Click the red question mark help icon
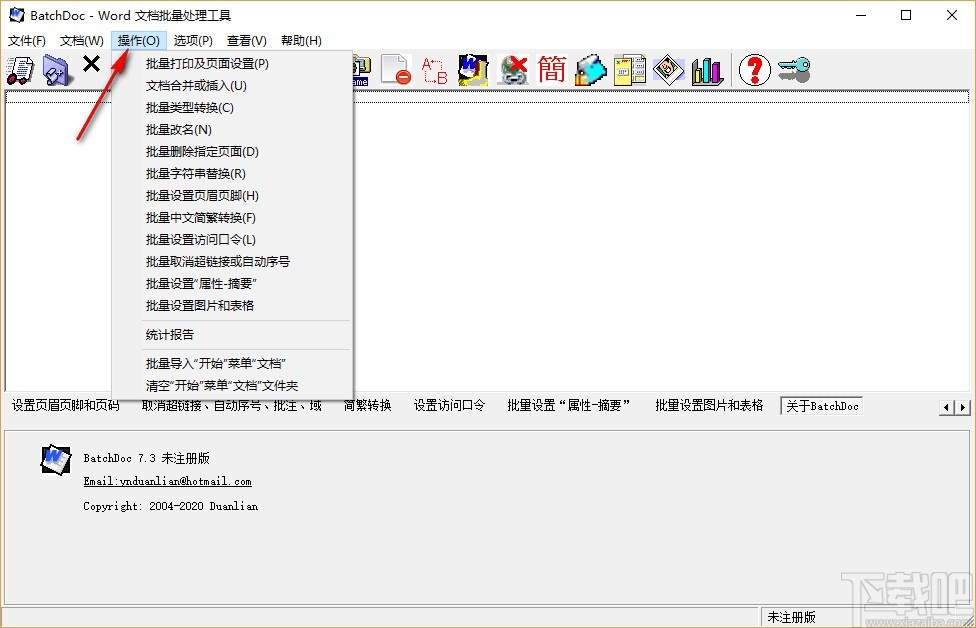Viewport: 976px width, 628px height. click(754, 70)
